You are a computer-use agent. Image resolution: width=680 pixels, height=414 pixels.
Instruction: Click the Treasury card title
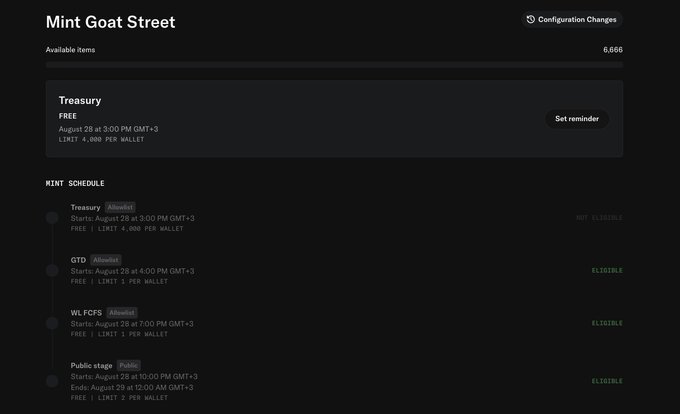80,101
